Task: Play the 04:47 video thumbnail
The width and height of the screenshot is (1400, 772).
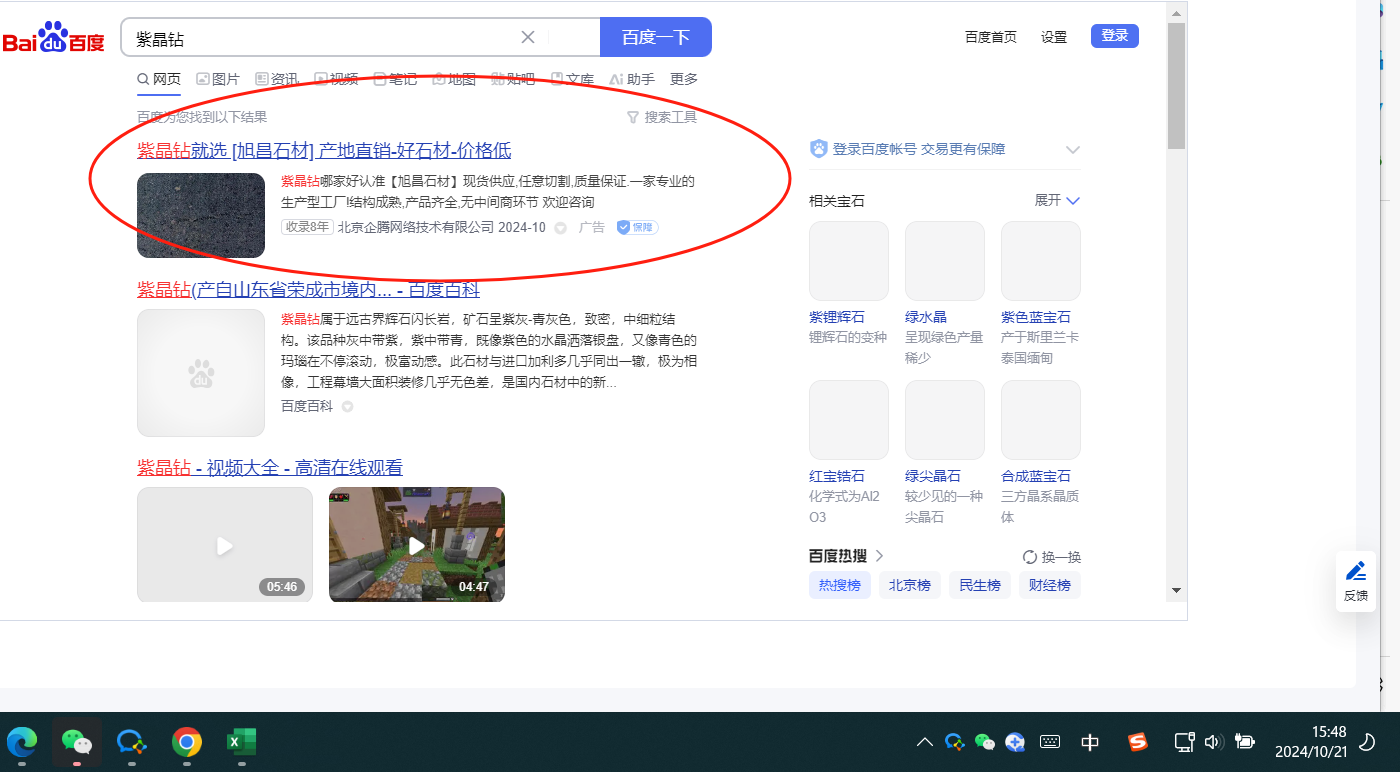Action: (x=416, y=545)
